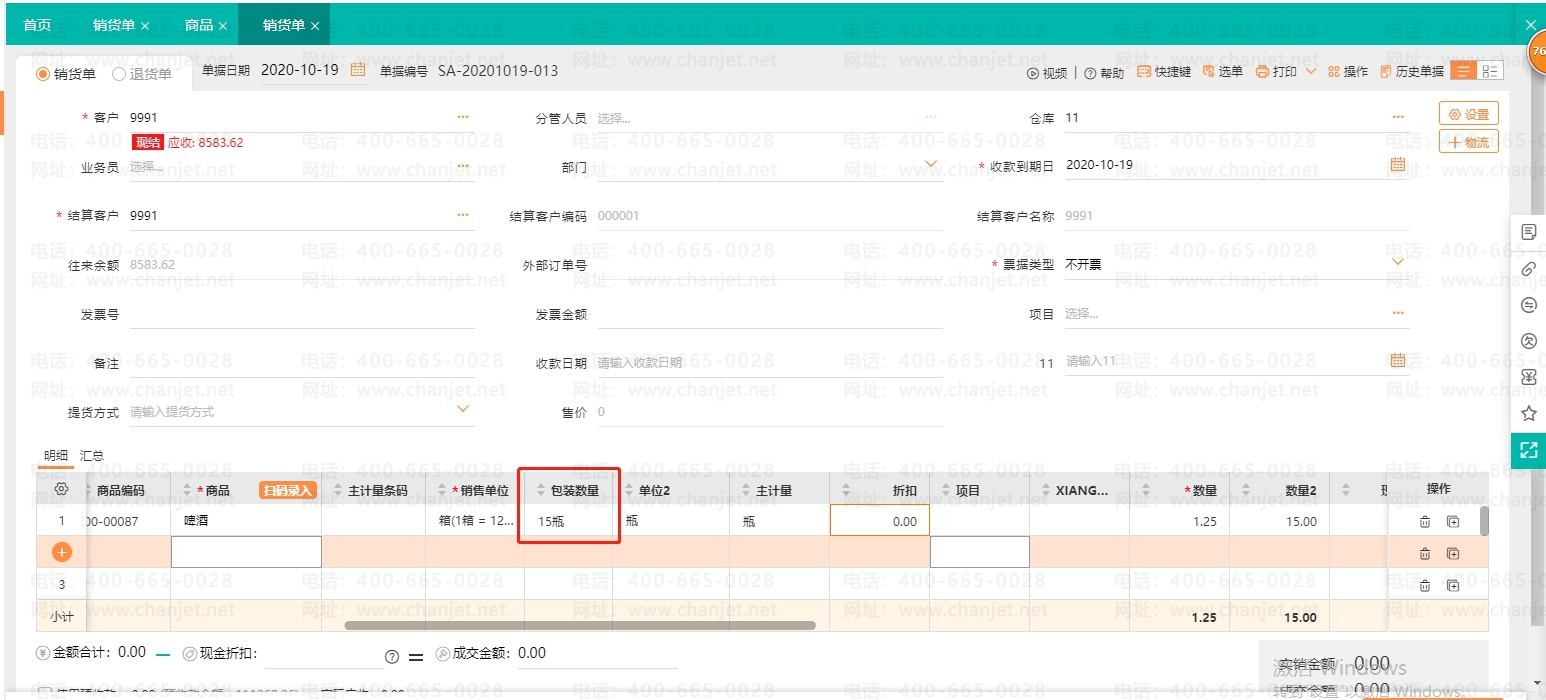Click the 设置 settings button
The image size is (1546, 700).
pos(1469,114)
